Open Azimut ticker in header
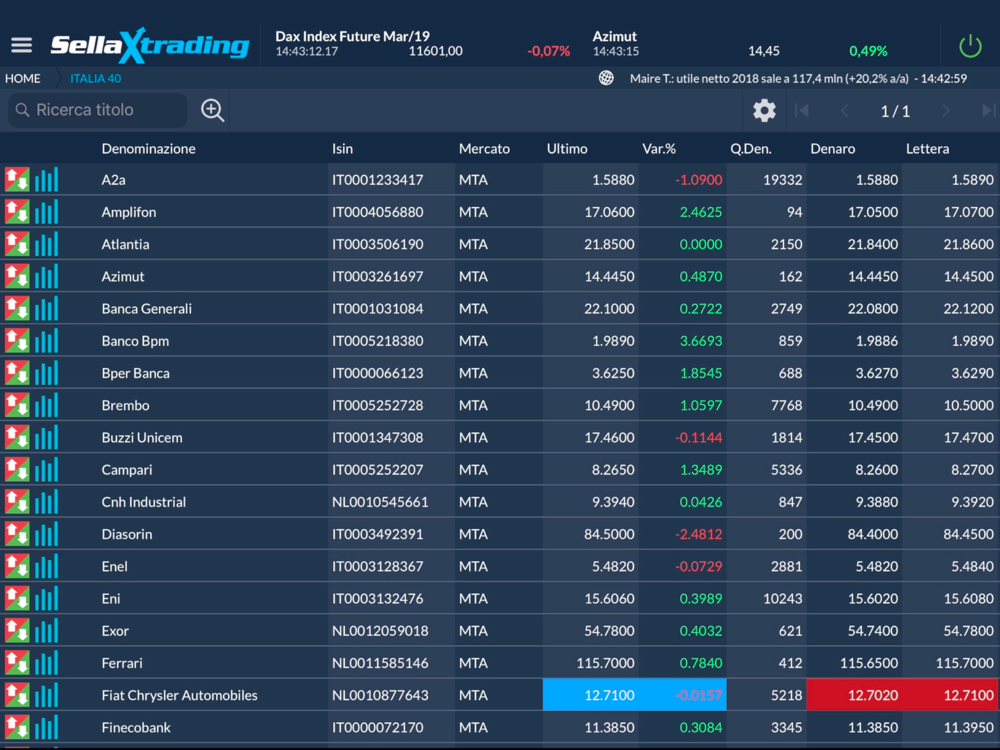This screenshot has height=750, width=1000. click(x=740, y=43)
